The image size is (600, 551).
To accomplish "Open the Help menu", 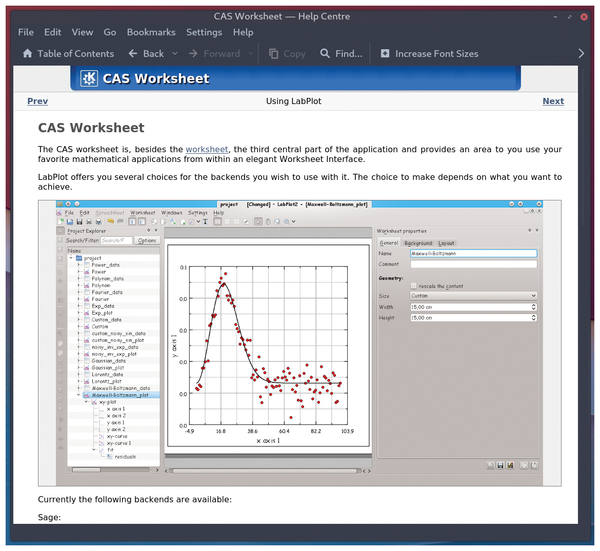I will pos(243,32).
